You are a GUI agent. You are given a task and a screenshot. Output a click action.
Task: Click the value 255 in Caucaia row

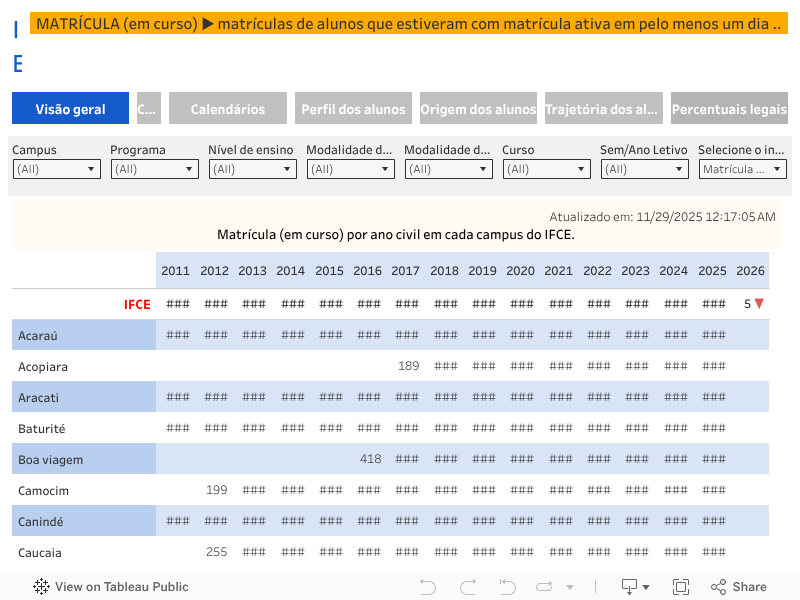pyautogui.click(x=217, y=551)
